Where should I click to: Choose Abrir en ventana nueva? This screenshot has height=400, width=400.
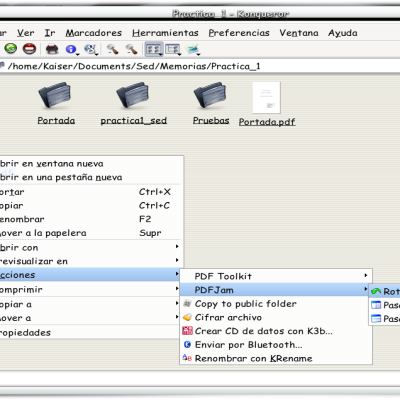(91, 164)
